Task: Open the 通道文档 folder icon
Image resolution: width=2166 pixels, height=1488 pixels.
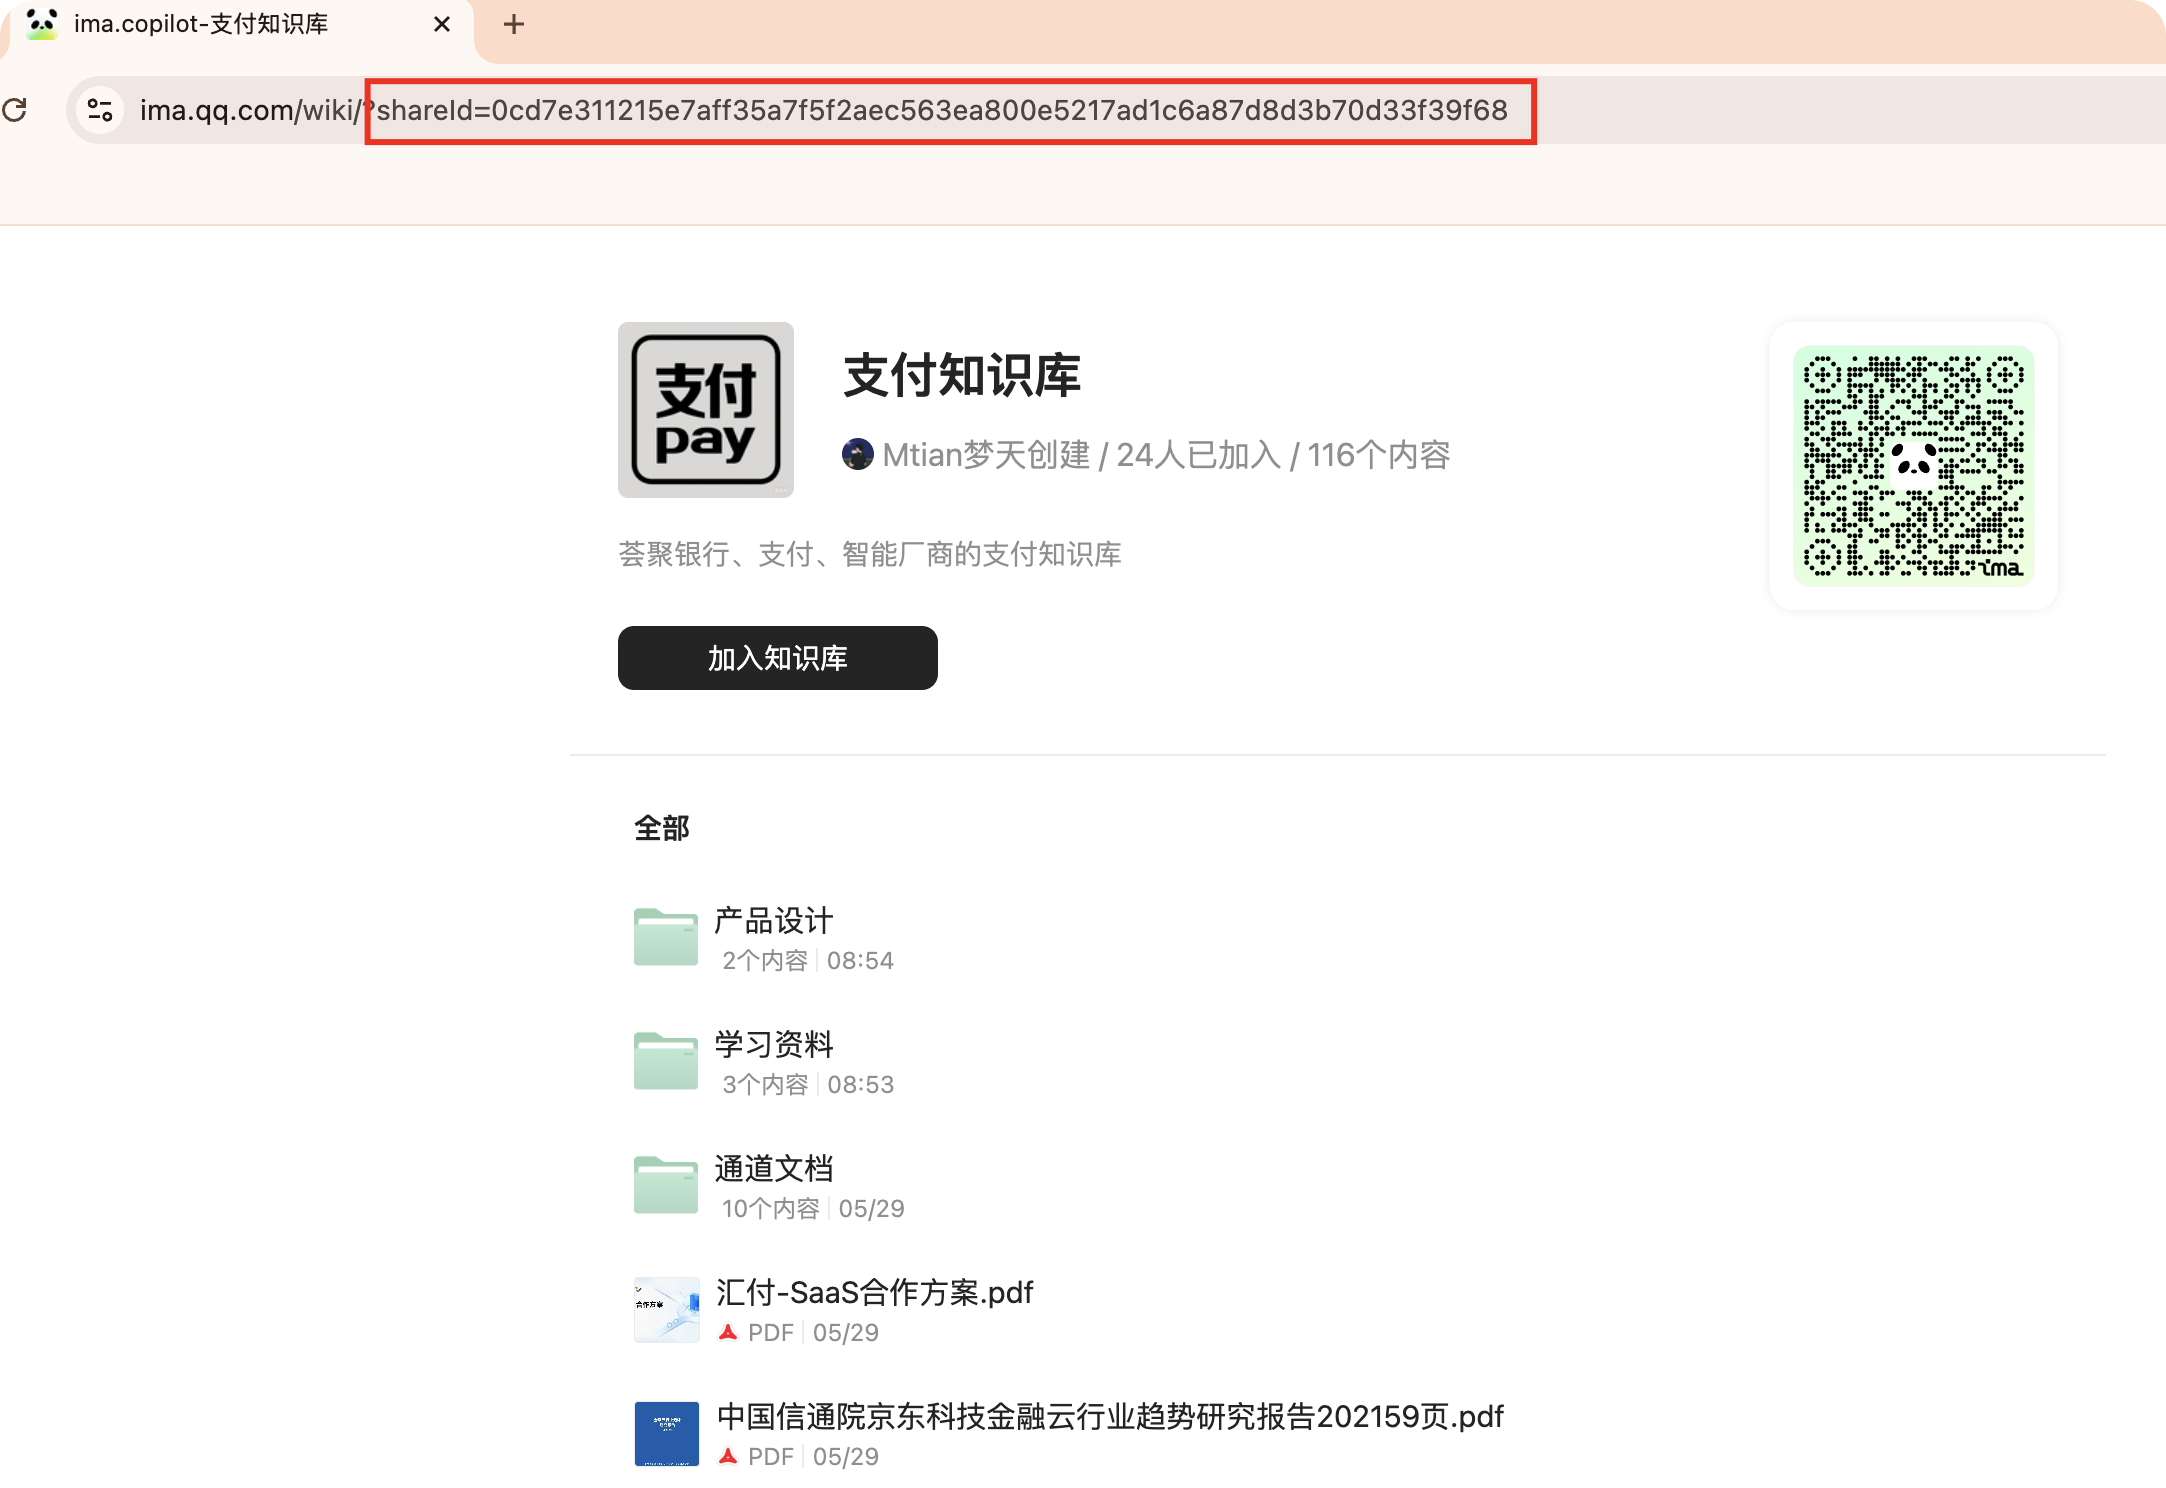Action: [666, 1185]
